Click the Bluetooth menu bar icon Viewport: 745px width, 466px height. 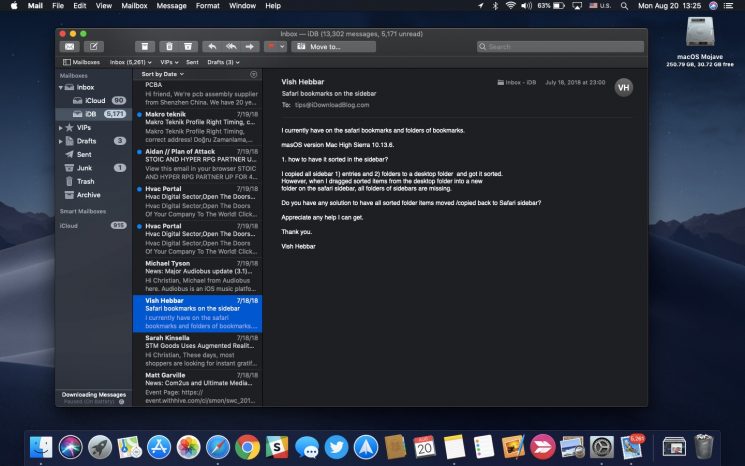click(x=495, y=6)
